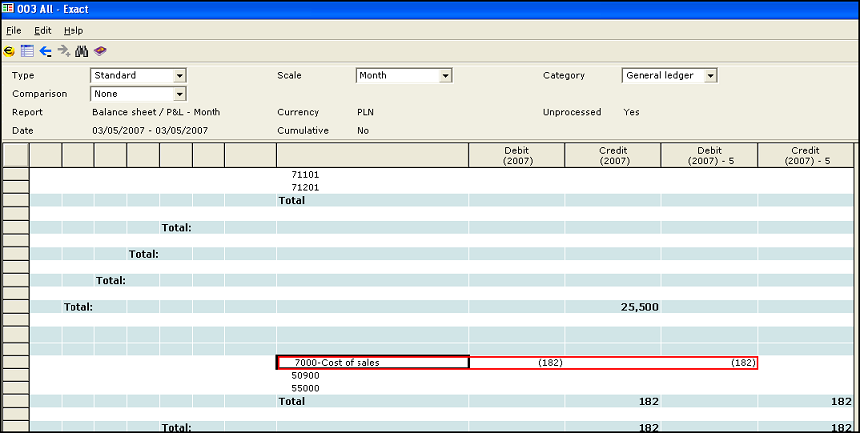The width and height of the screenshot is (860, 433).
Task: Open the File menu
Action: (x=14, y=31)
